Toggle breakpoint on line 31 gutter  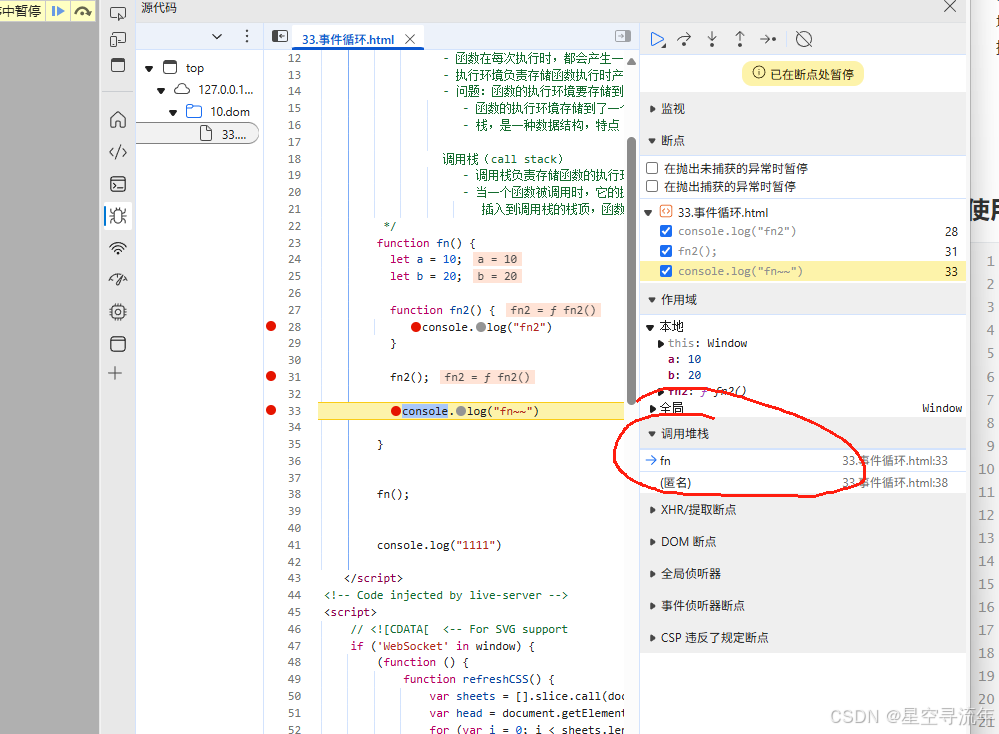click(271, 376)
